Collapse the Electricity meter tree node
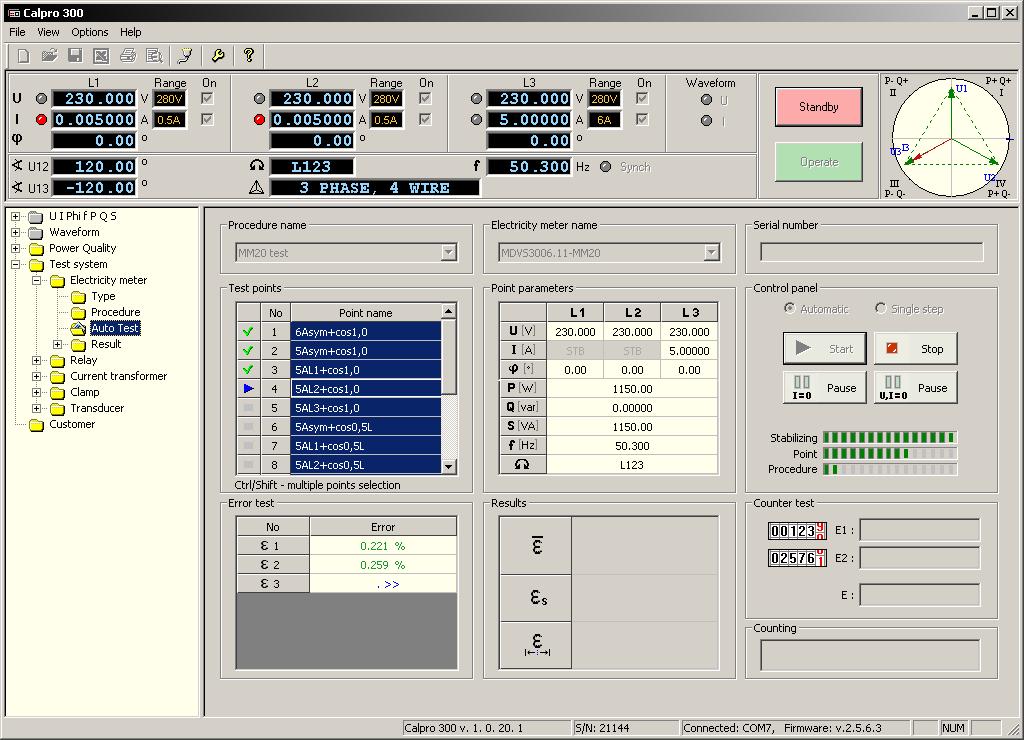The width and height of the screenshot is (1024, 740). 37,280
